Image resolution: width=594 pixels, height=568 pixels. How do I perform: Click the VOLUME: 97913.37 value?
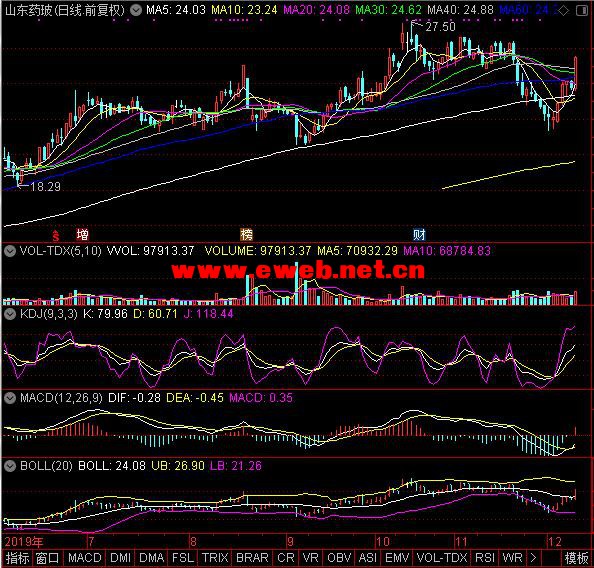(x=258, y=251)
